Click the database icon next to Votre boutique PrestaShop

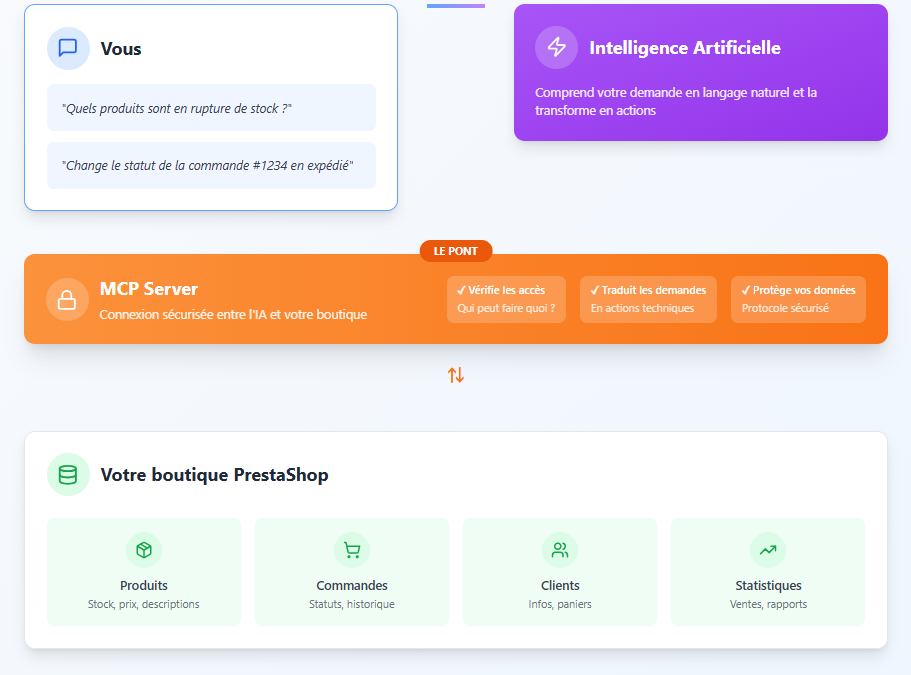[68, 474]
